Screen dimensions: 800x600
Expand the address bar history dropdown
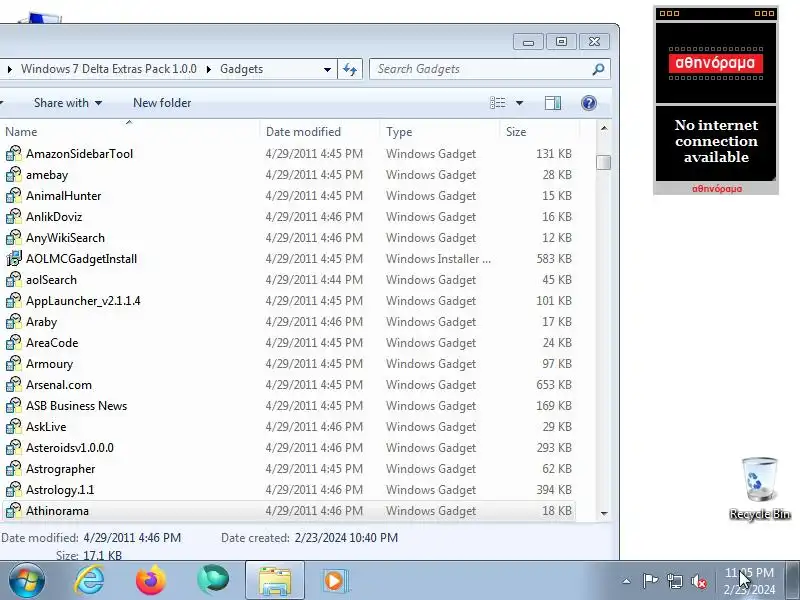(327, 69)
